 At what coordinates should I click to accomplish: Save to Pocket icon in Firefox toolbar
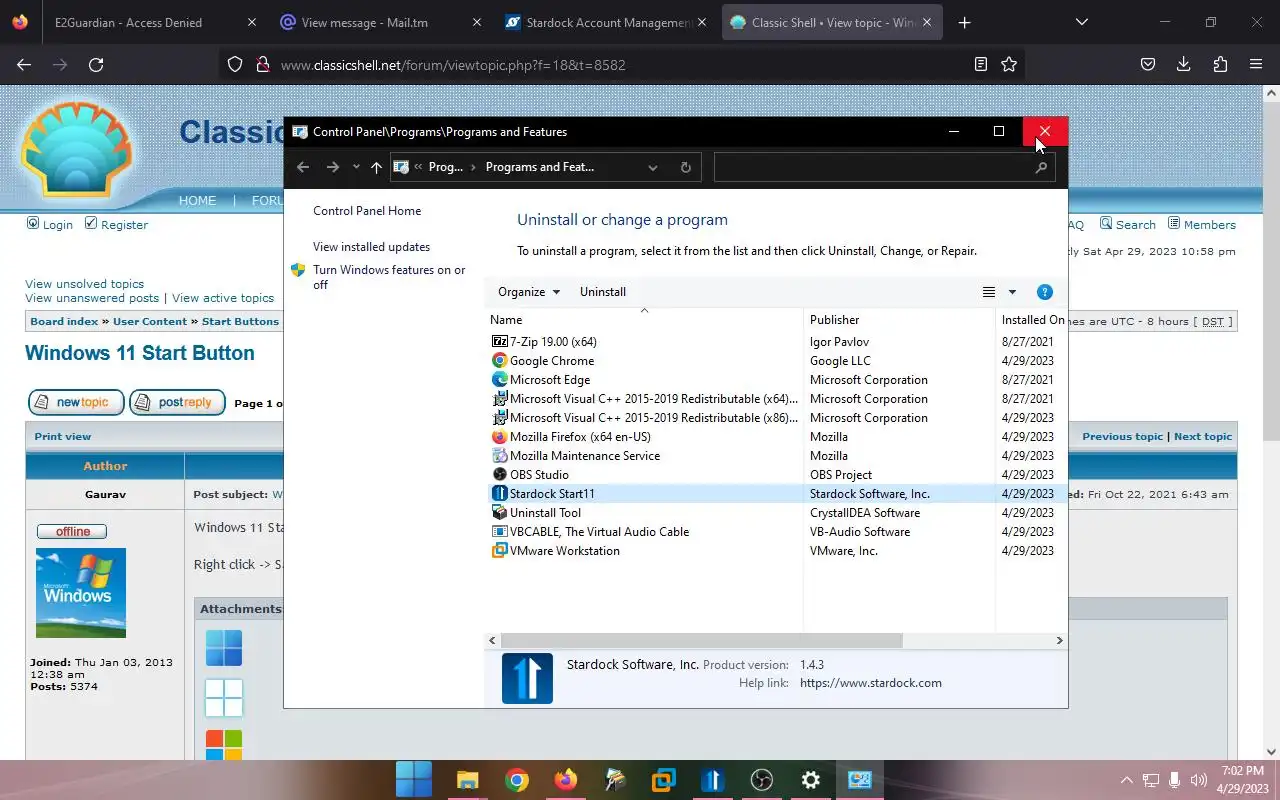[x=1148, y=64]
